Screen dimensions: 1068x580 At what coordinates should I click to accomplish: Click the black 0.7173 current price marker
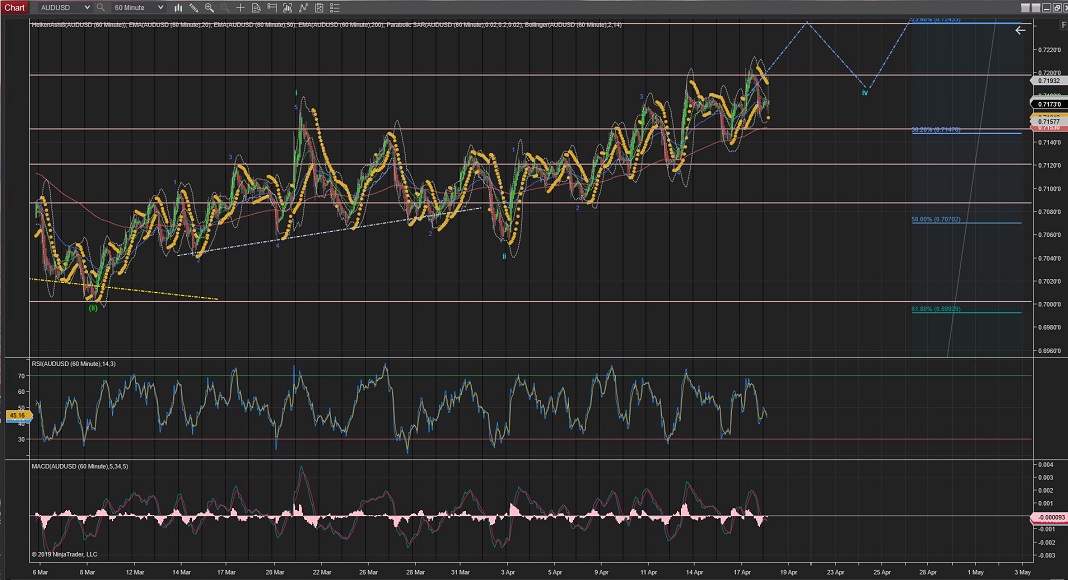(1048, 104)
